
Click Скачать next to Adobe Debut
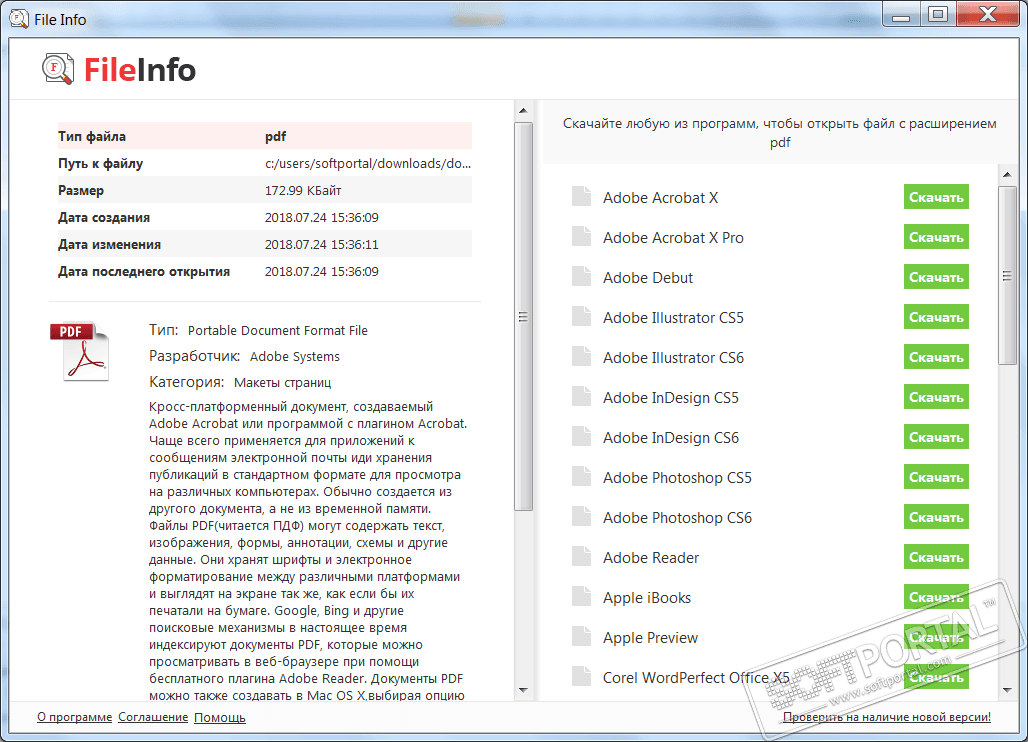click(x=936, y=277)
